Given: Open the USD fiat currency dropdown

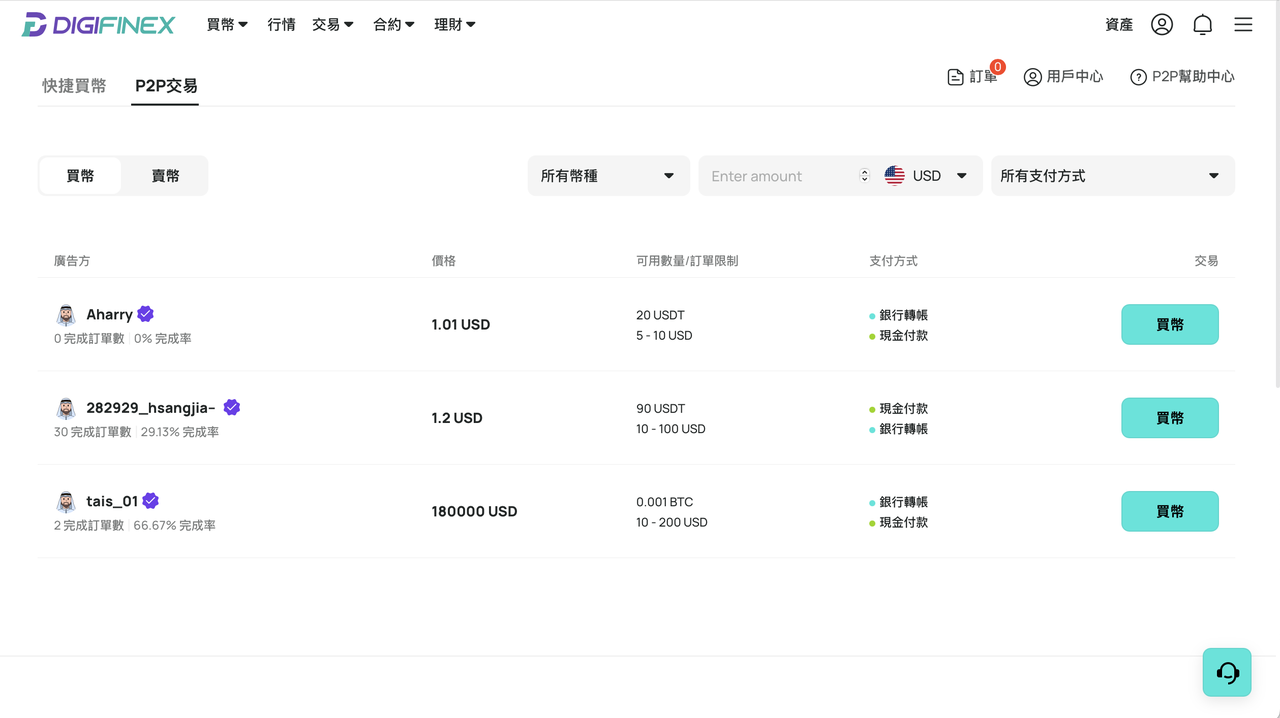Looking at the screenshot, I should click(x=927, y=176).
